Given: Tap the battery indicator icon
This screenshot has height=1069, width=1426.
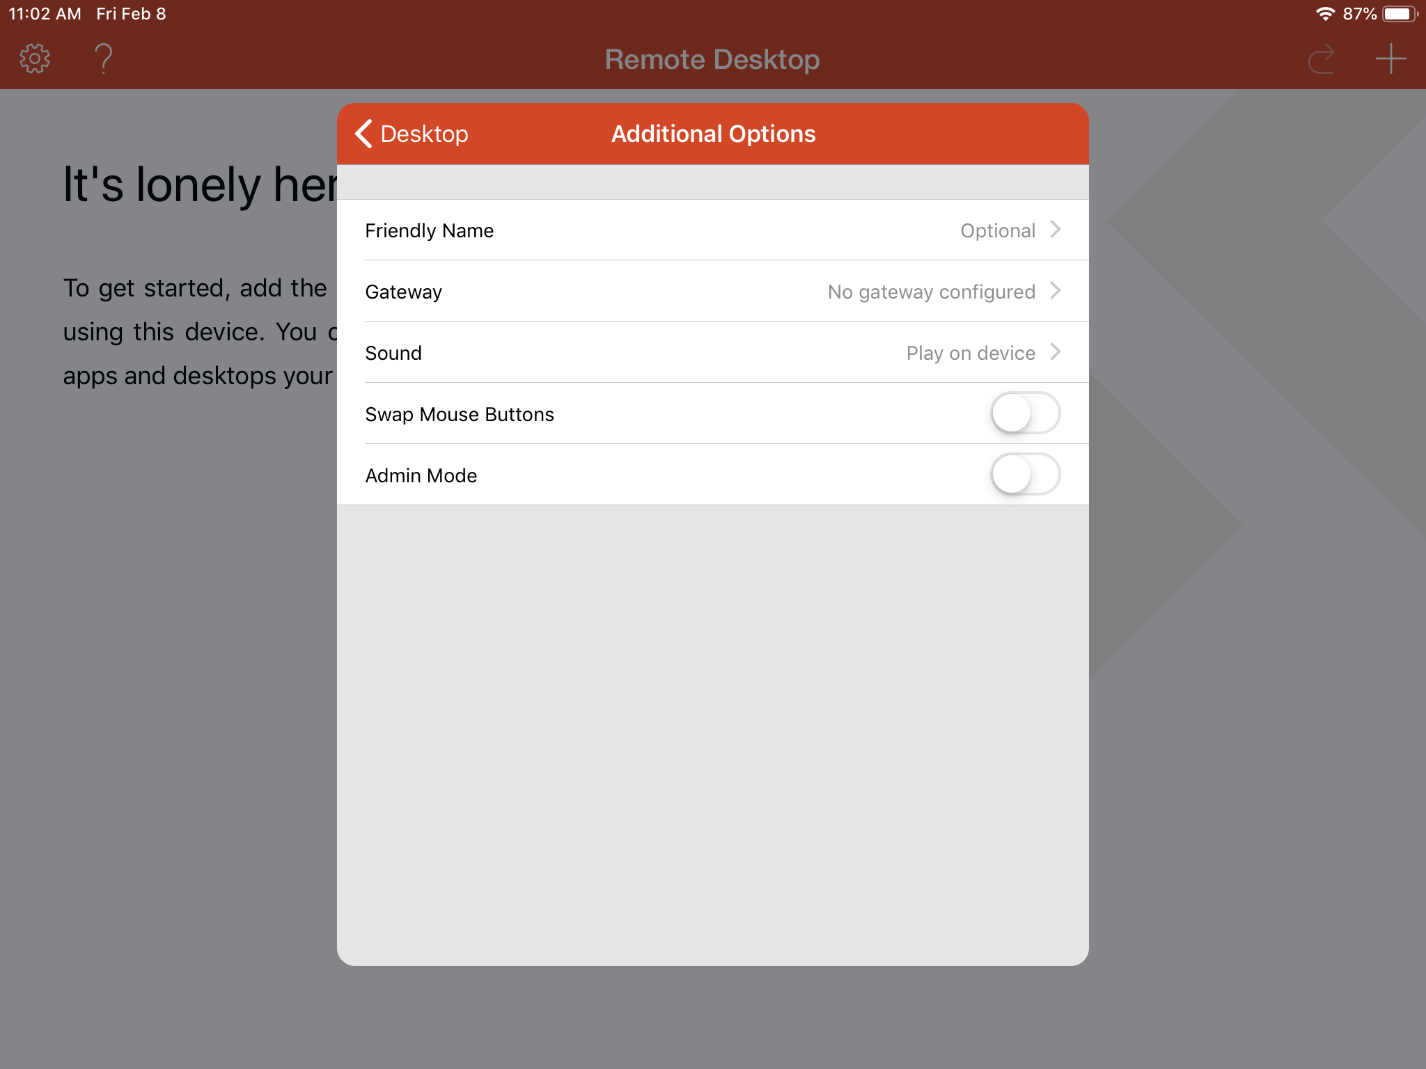Looking at the screenshot, I should point(1400,14).
